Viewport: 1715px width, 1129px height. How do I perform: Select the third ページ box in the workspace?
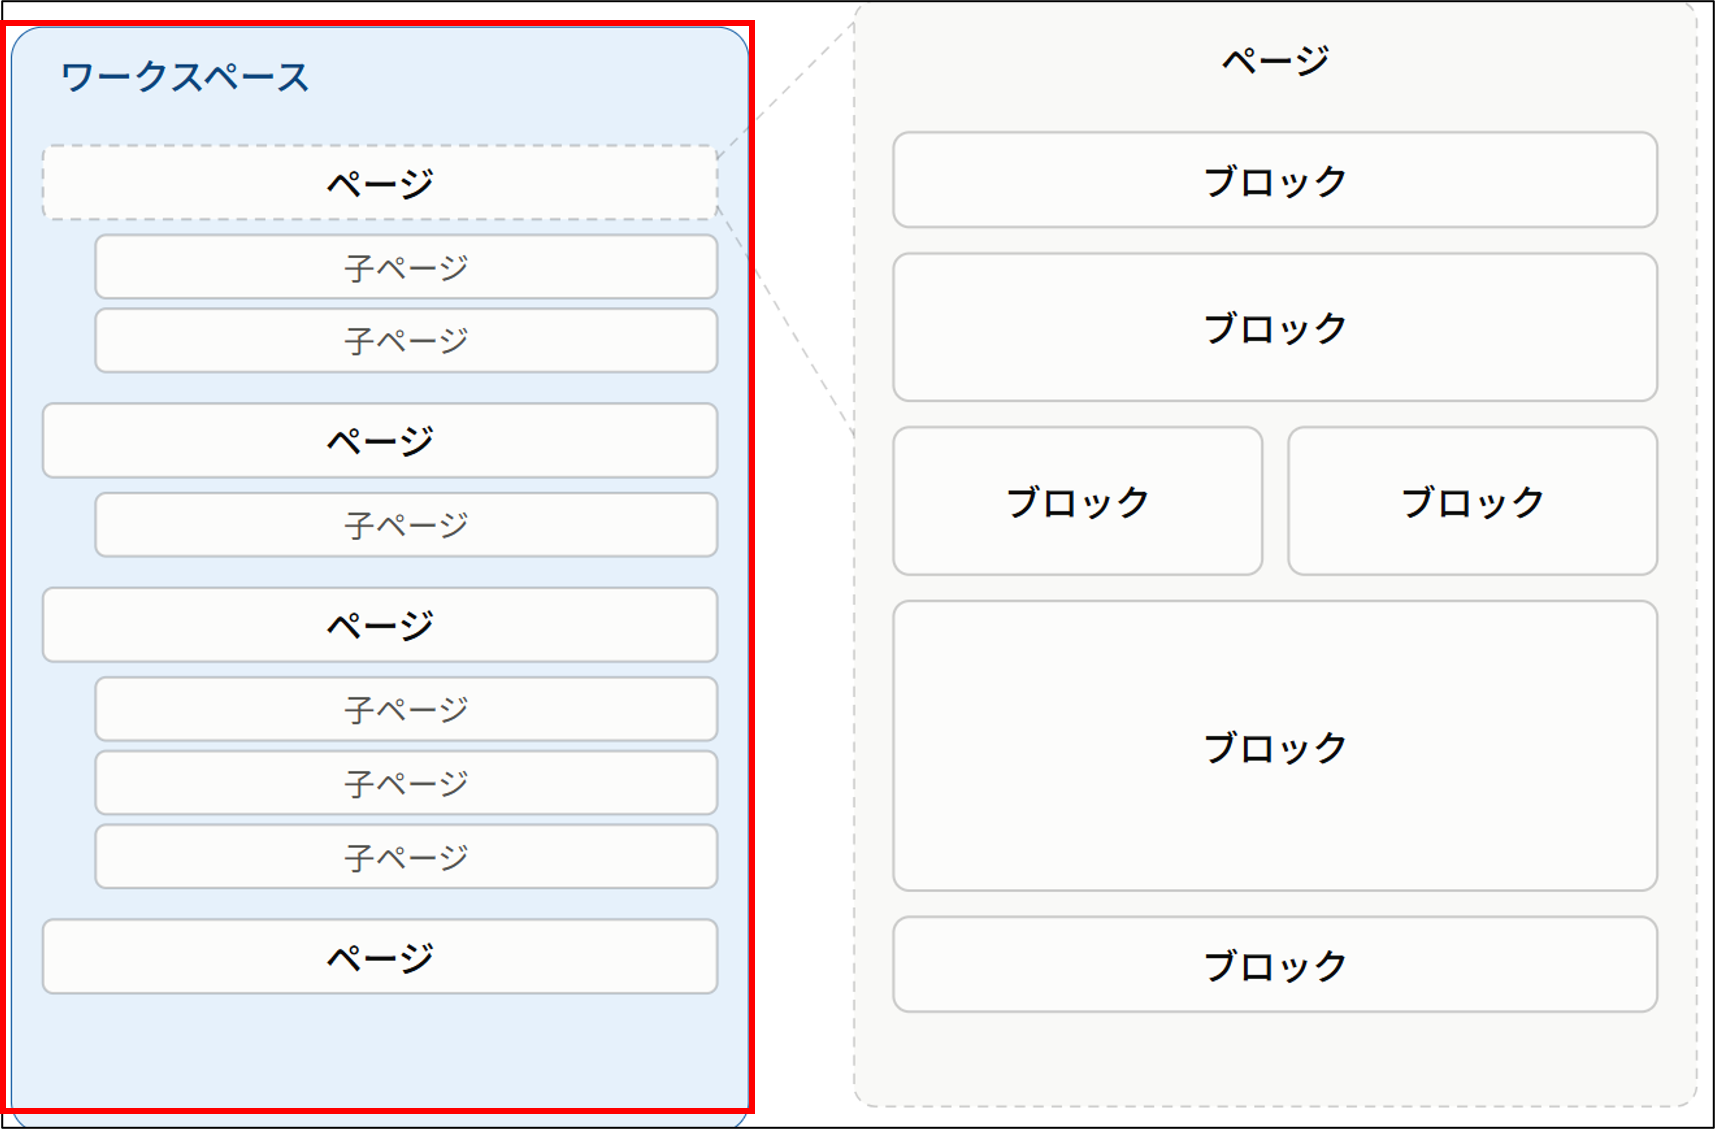tap(380, 625)
